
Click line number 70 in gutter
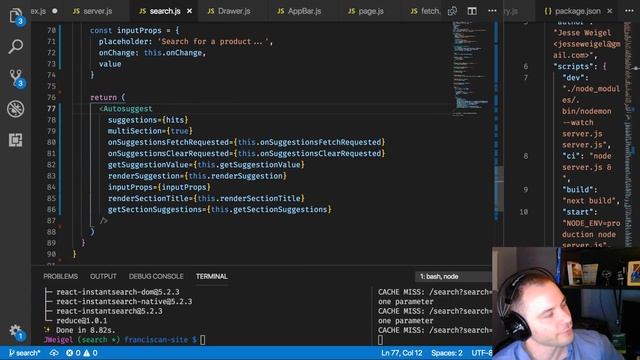[x=51, y=30]
